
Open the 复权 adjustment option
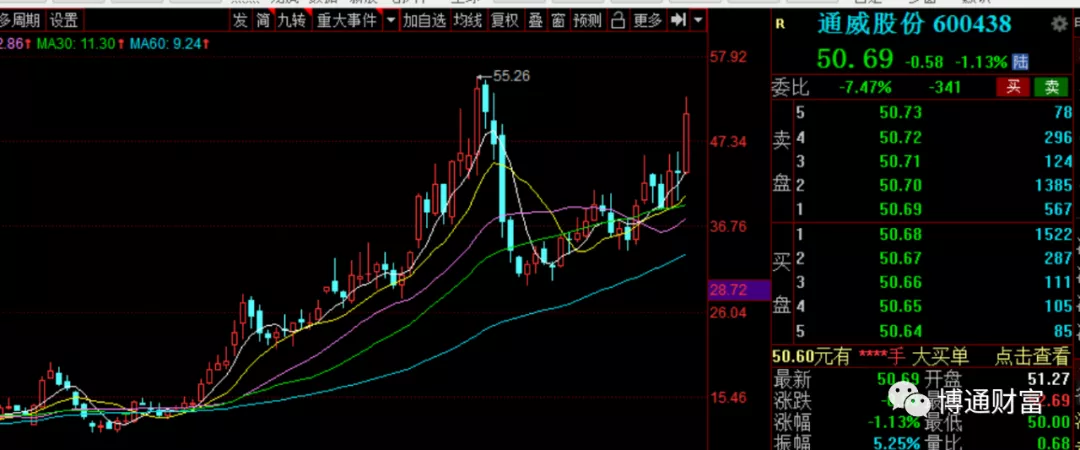coord(505,21)
